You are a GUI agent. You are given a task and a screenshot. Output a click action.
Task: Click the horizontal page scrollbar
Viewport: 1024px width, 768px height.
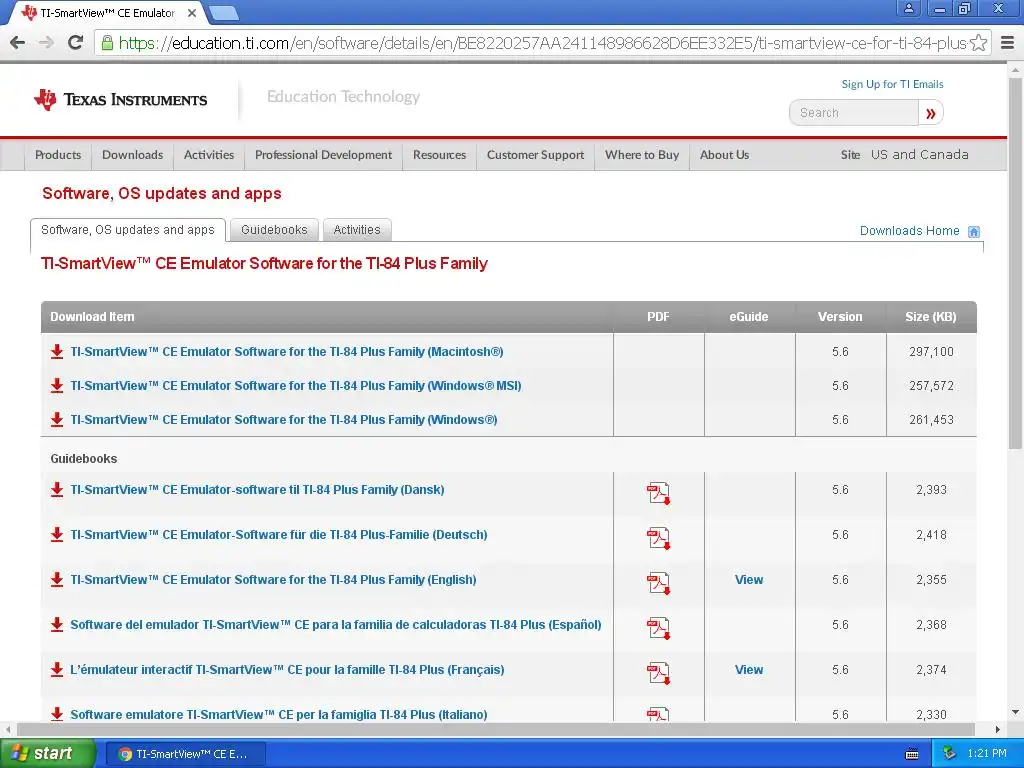[x=495, y=729]
